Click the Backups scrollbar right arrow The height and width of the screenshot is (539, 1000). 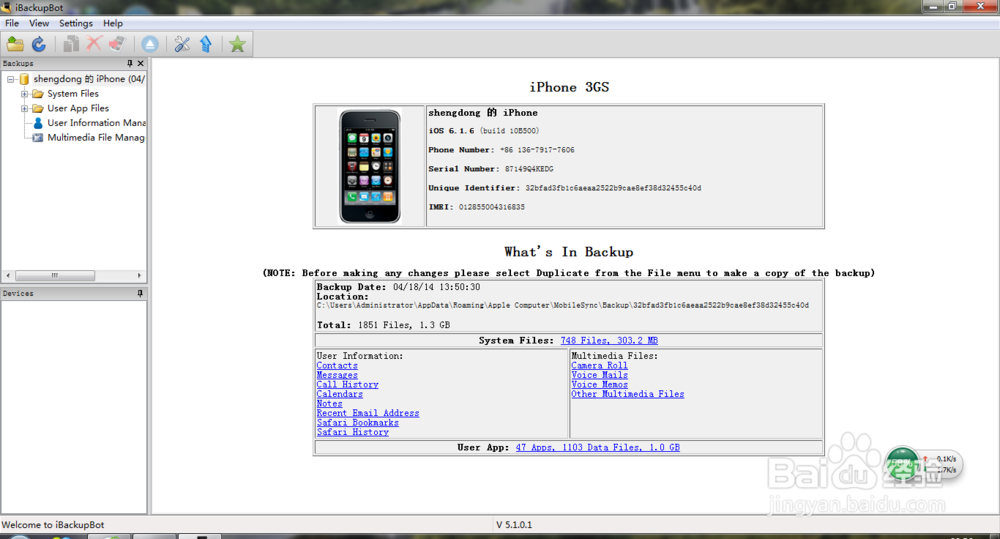(139, 276)
